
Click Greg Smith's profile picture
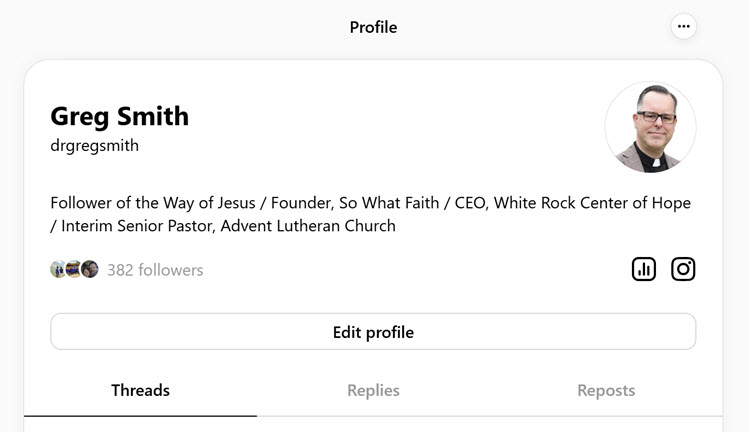click(650, 128)
